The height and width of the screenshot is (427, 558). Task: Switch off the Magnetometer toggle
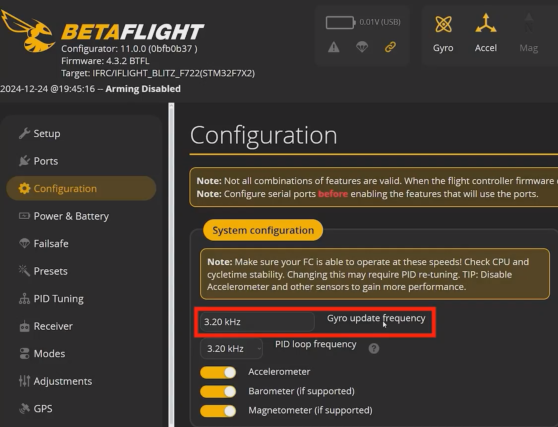[218, 411]
